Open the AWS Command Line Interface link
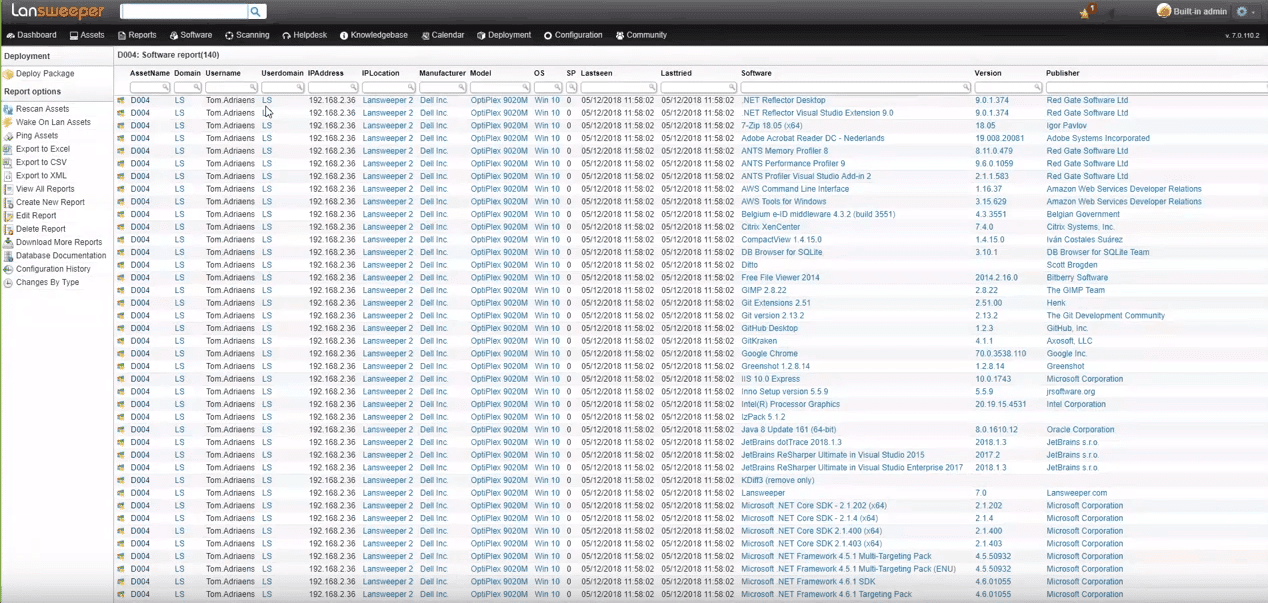 tap(795, 189)
